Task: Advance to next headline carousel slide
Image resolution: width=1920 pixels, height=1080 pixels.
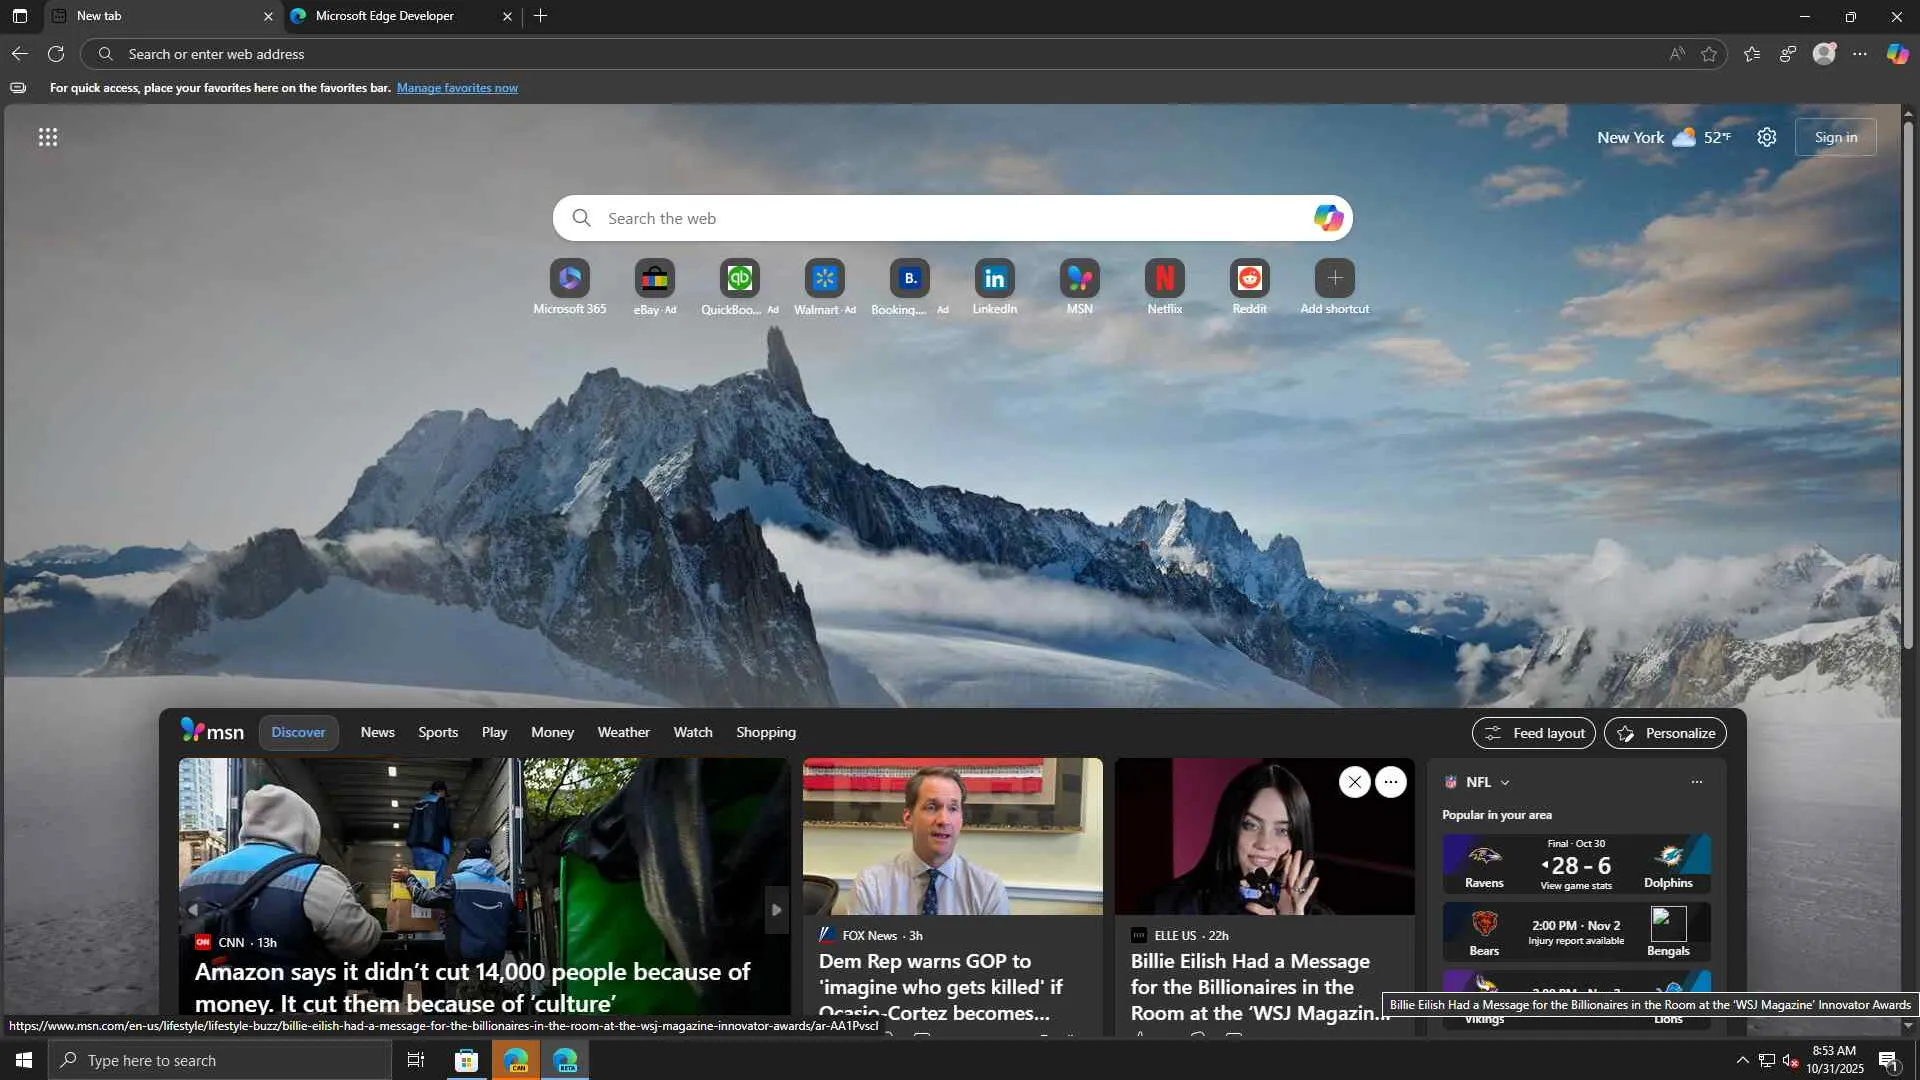Action: 776,910
